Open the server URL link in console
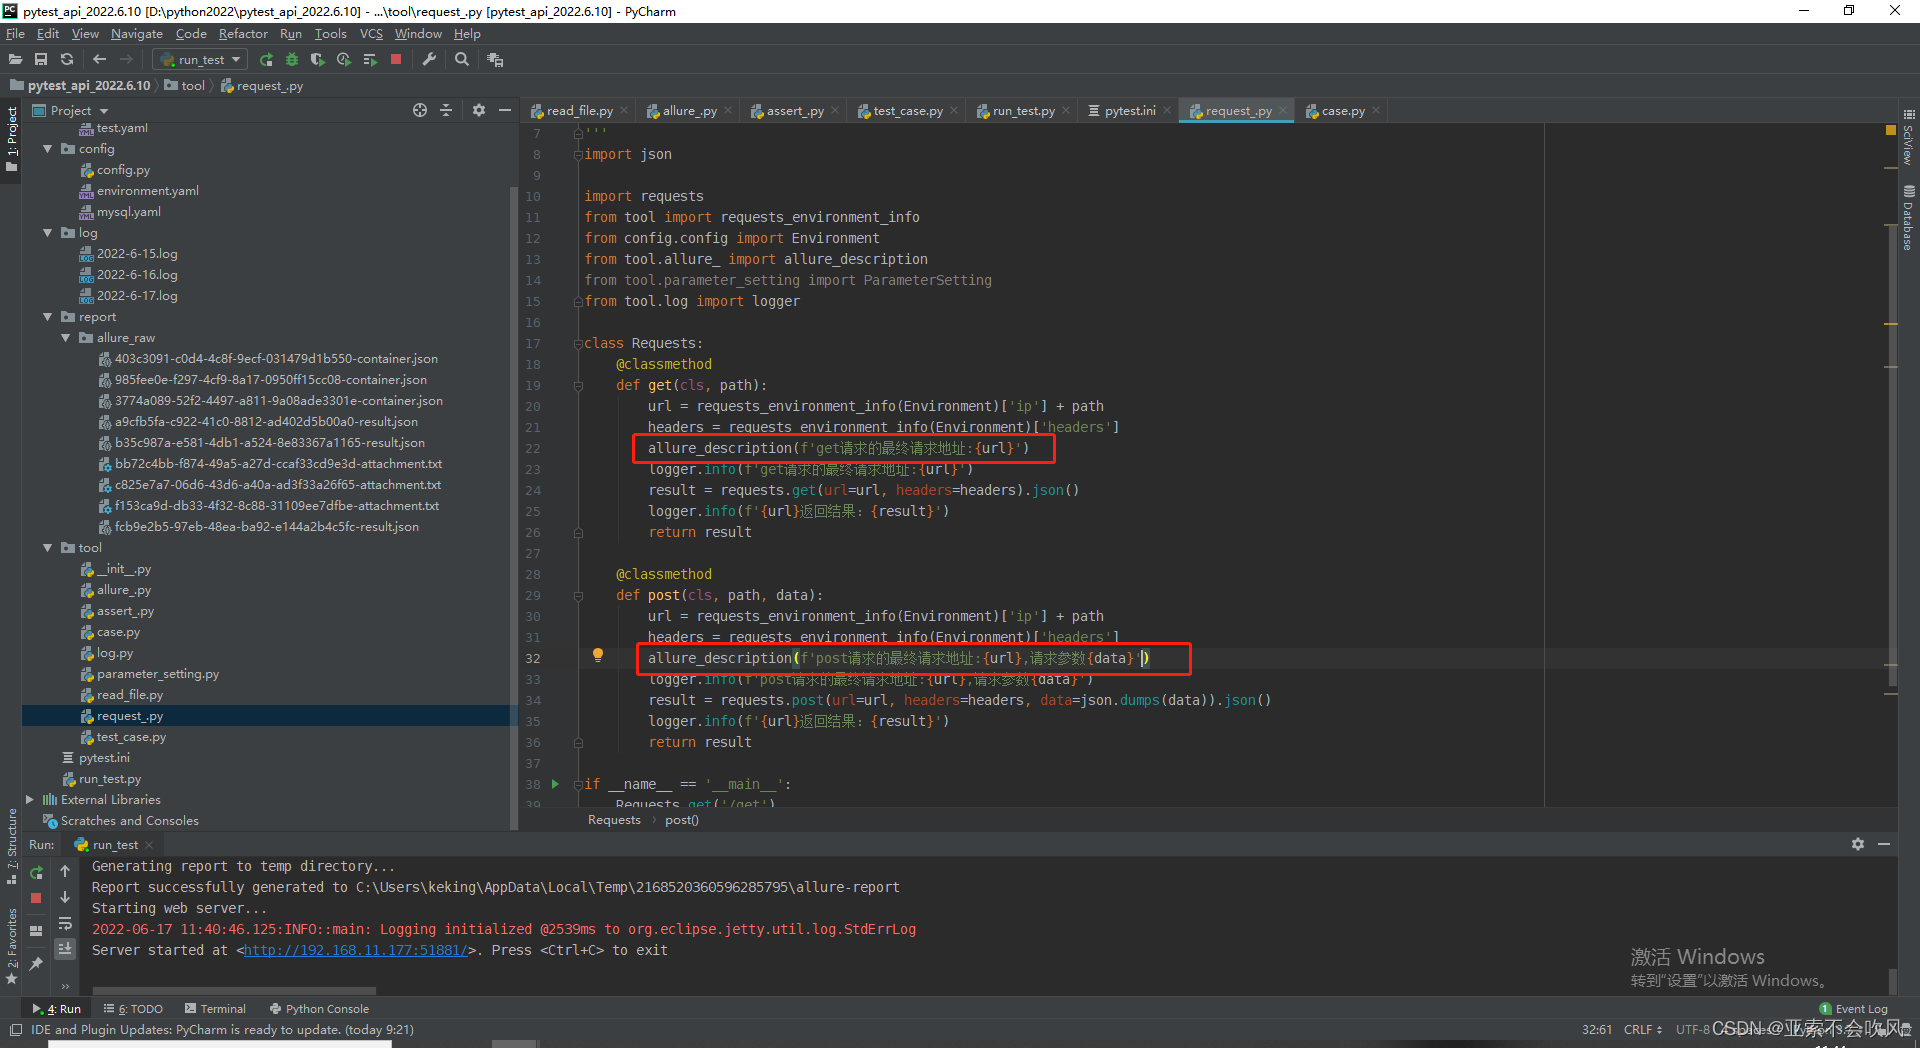Viewport: 1920px width, 1048px height. pyautogui.click(x=355, y=950)
